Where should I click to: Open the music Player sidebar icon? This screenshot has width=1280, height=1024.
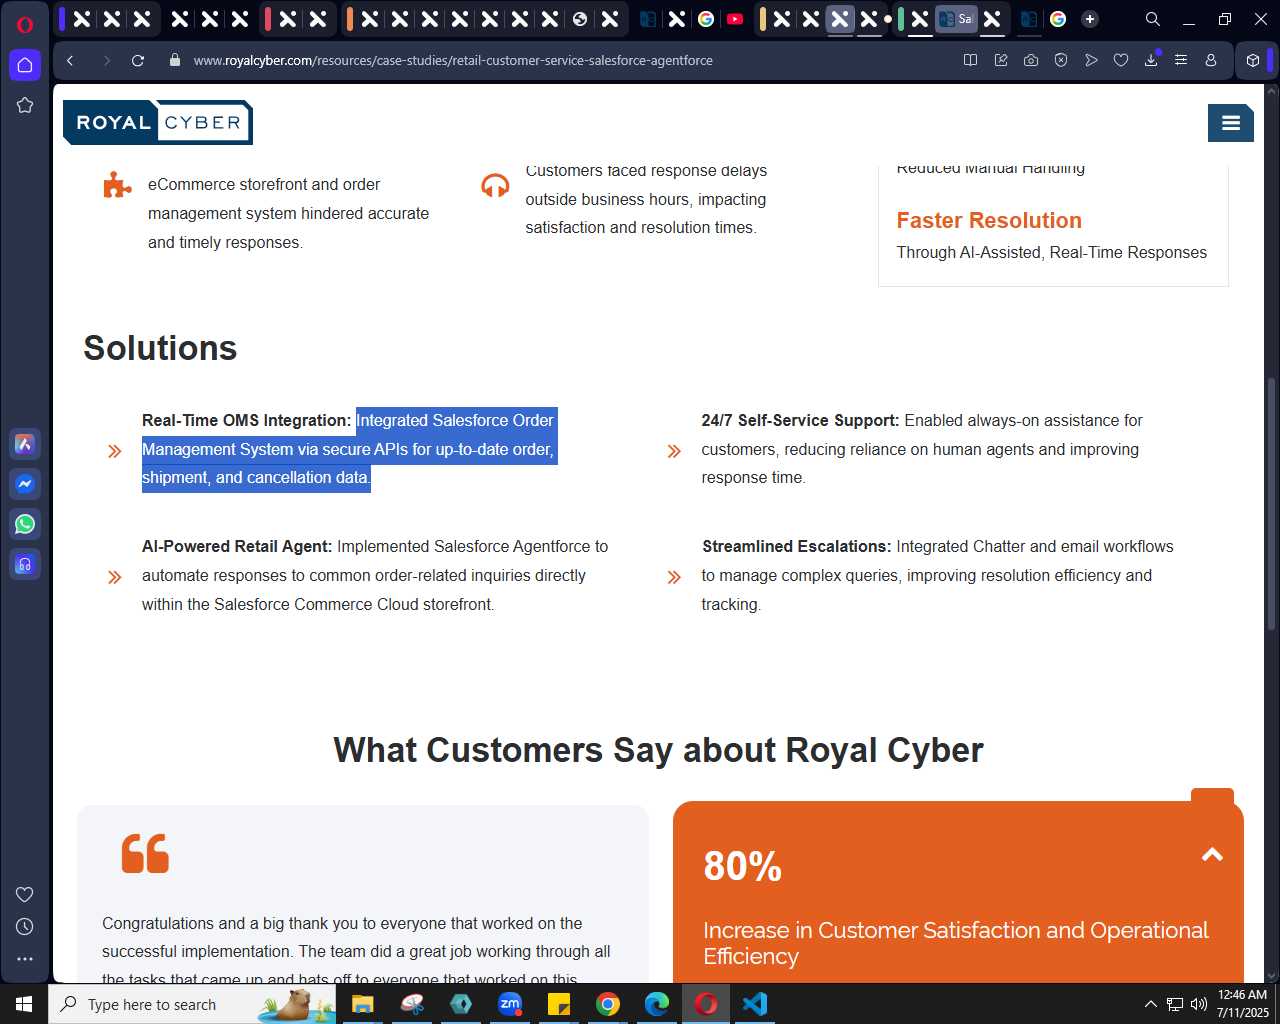coord(25,565)
